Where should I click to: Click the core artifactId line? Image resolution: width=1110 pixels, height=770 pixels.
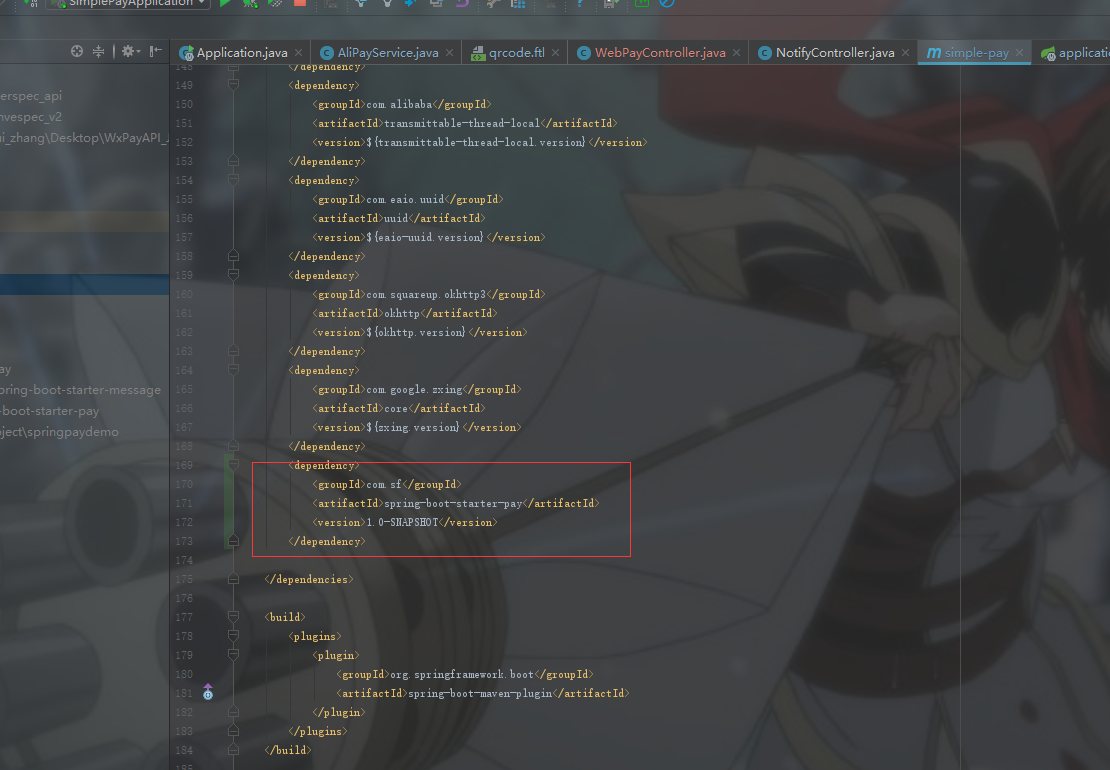tap(399, 408)
